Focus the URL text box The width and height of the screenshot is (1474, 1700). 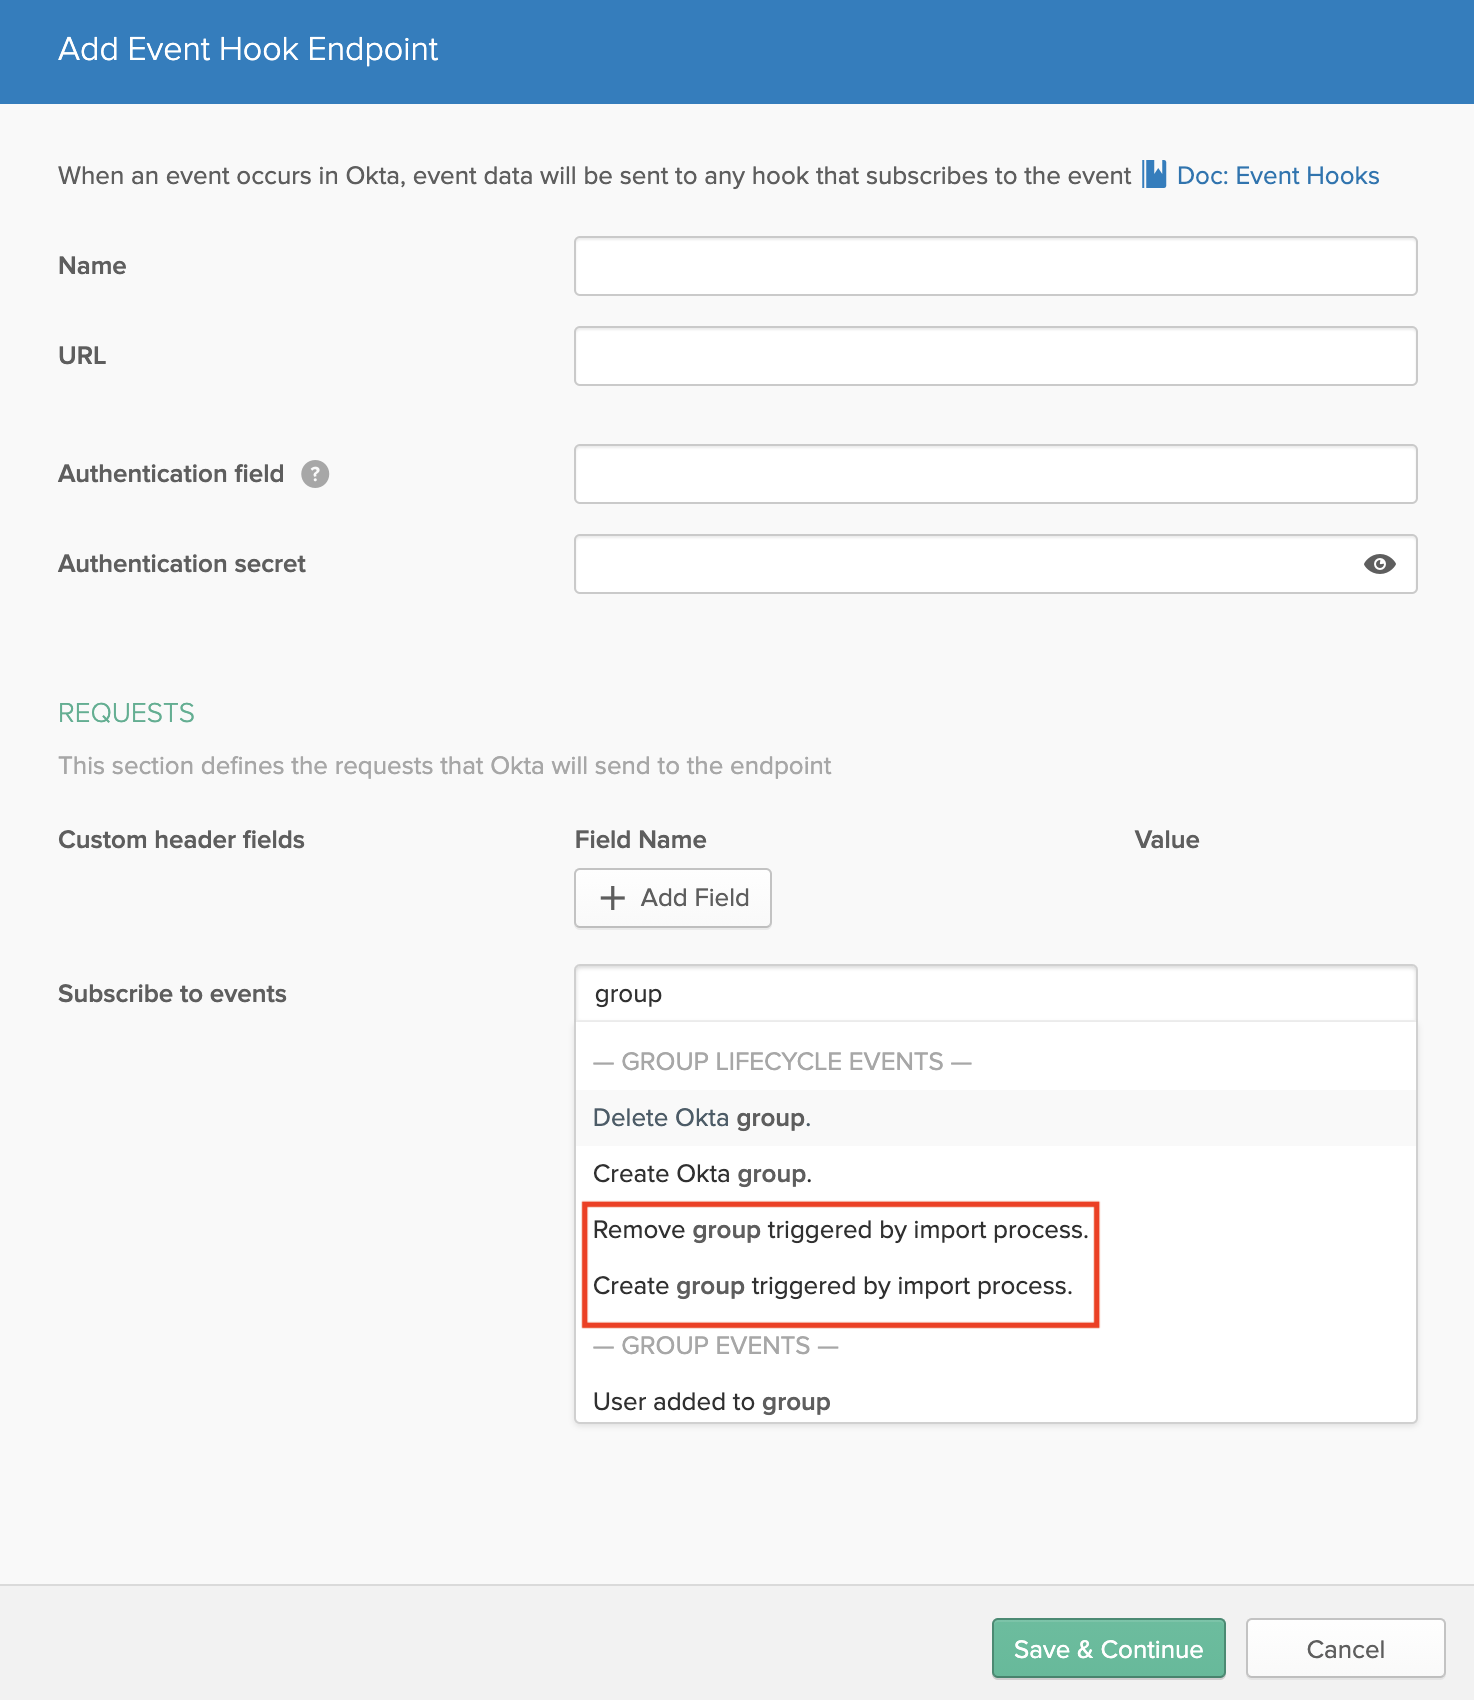click(x=995, y=356)
